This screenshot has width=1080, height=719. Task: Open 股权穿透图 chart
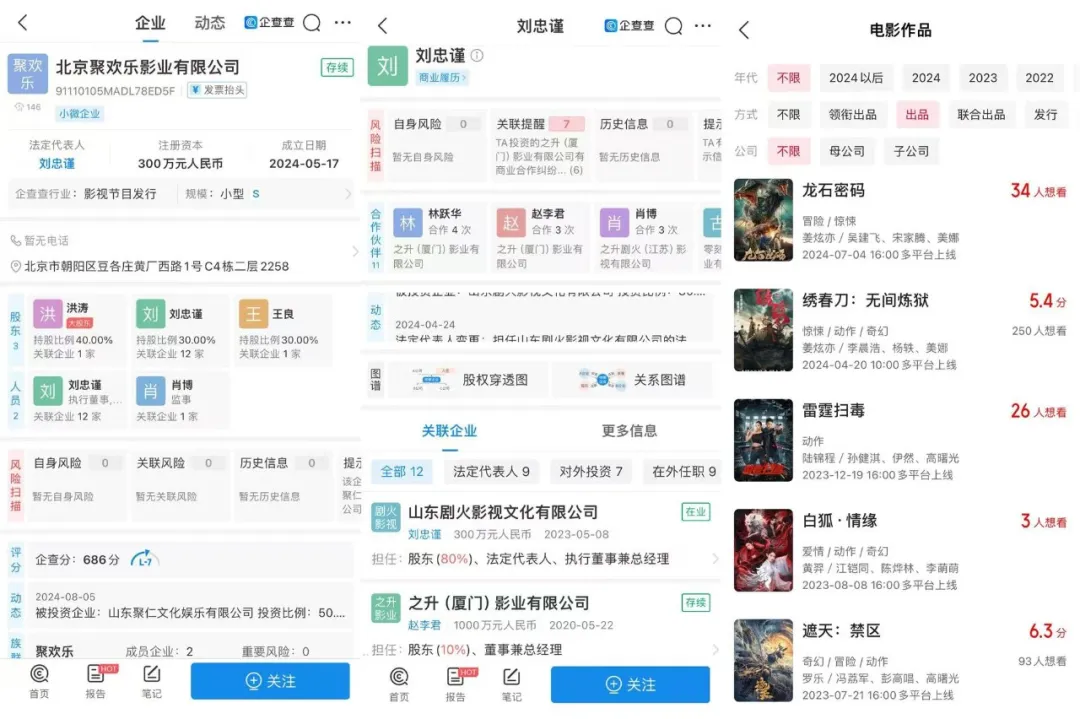468,380
